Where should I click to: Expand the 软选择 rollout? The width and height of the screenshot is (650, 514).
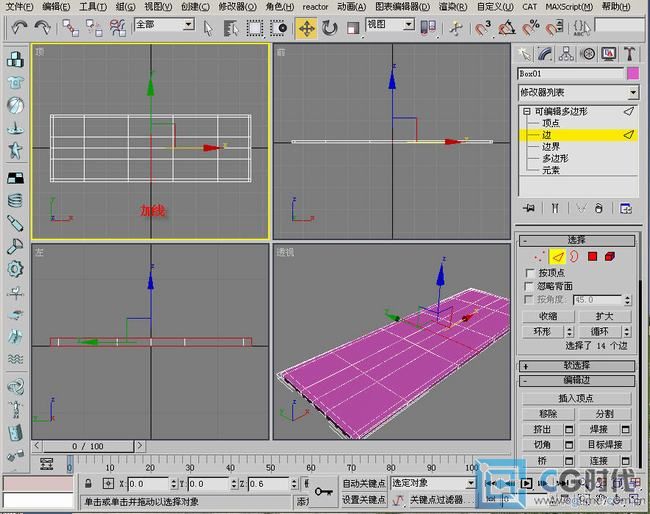(x=577, y=366)
